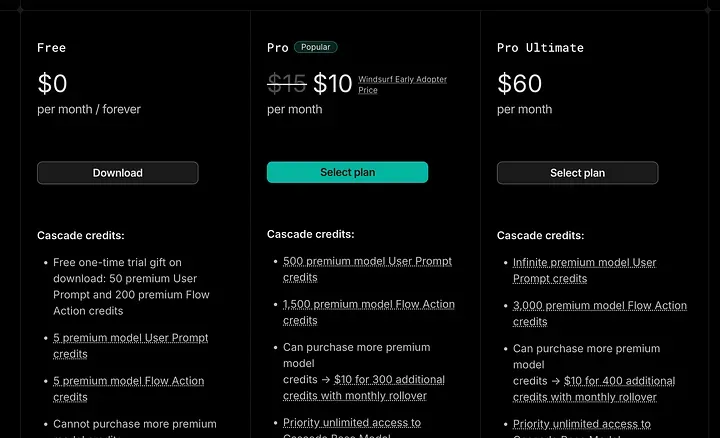
Task: Open the Windsurf Early Adopter Price link
Action: pos(402,84)
